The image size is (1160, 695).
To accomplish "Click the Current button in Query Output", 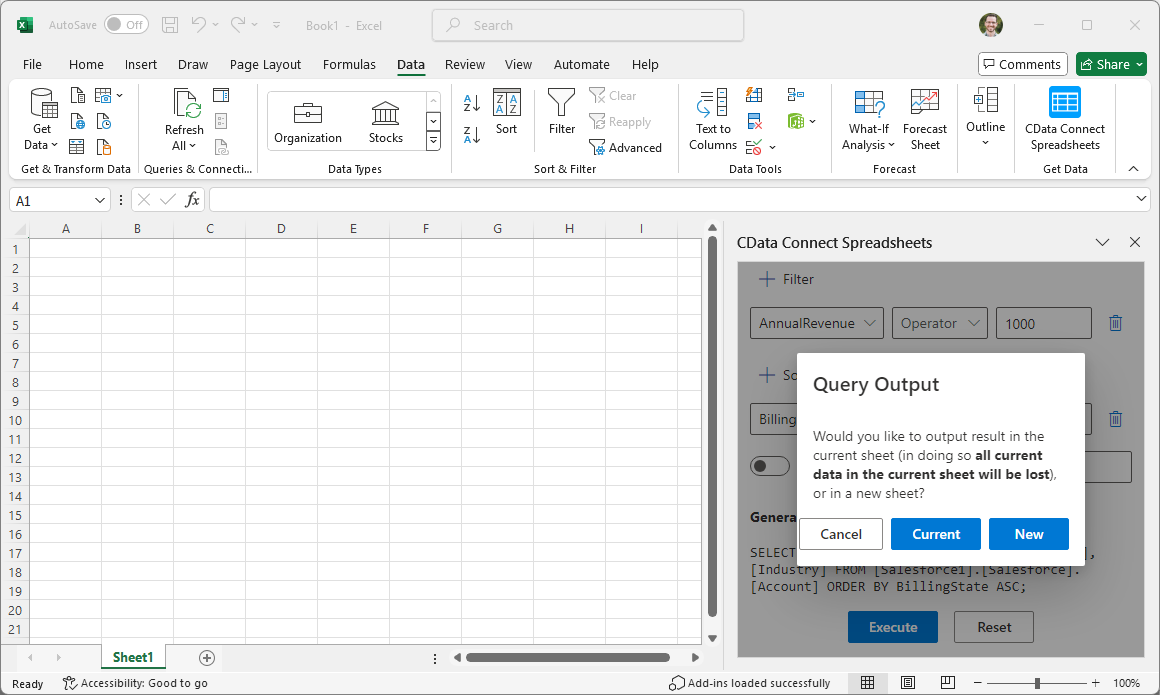I will [x=936, y=534].
